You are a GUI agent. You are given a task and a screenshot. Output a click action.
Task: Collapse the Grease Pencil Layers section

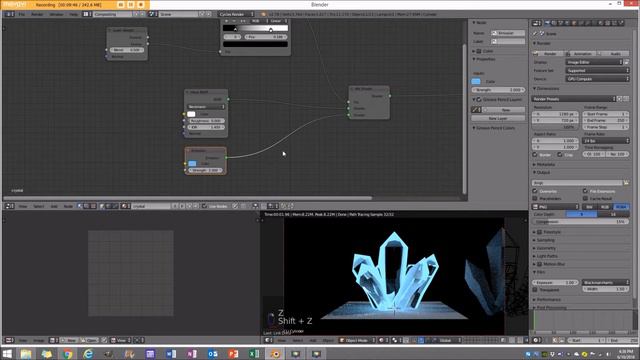click(474, 100)
